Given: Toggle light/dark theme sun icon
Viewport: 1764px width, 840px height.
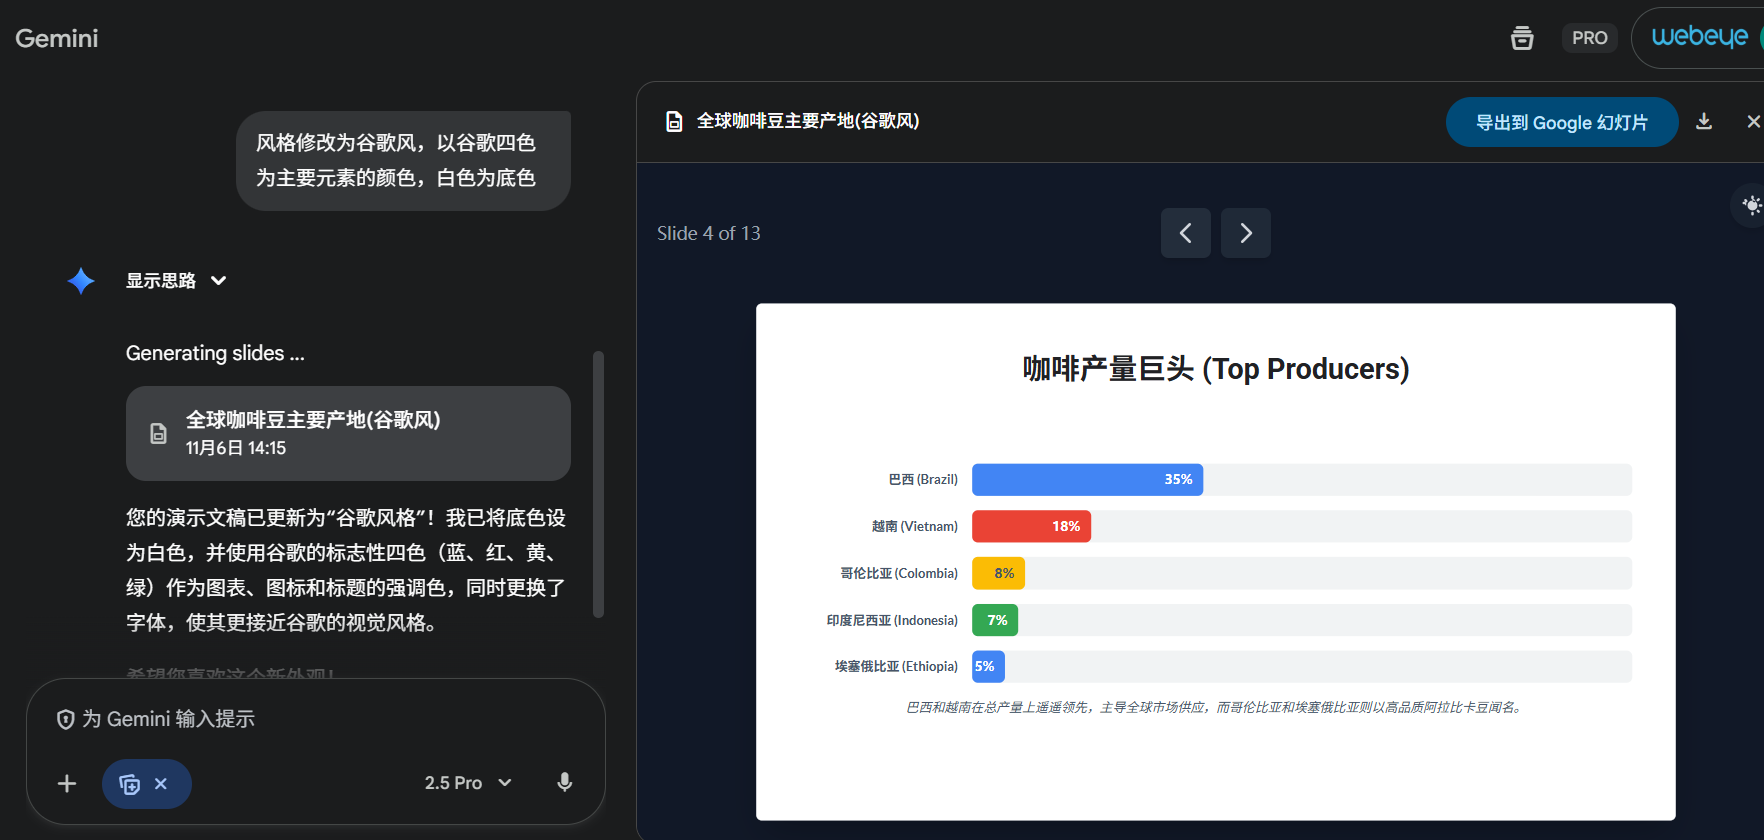Looking at the screenshot, I should (x=1751, y=205).
